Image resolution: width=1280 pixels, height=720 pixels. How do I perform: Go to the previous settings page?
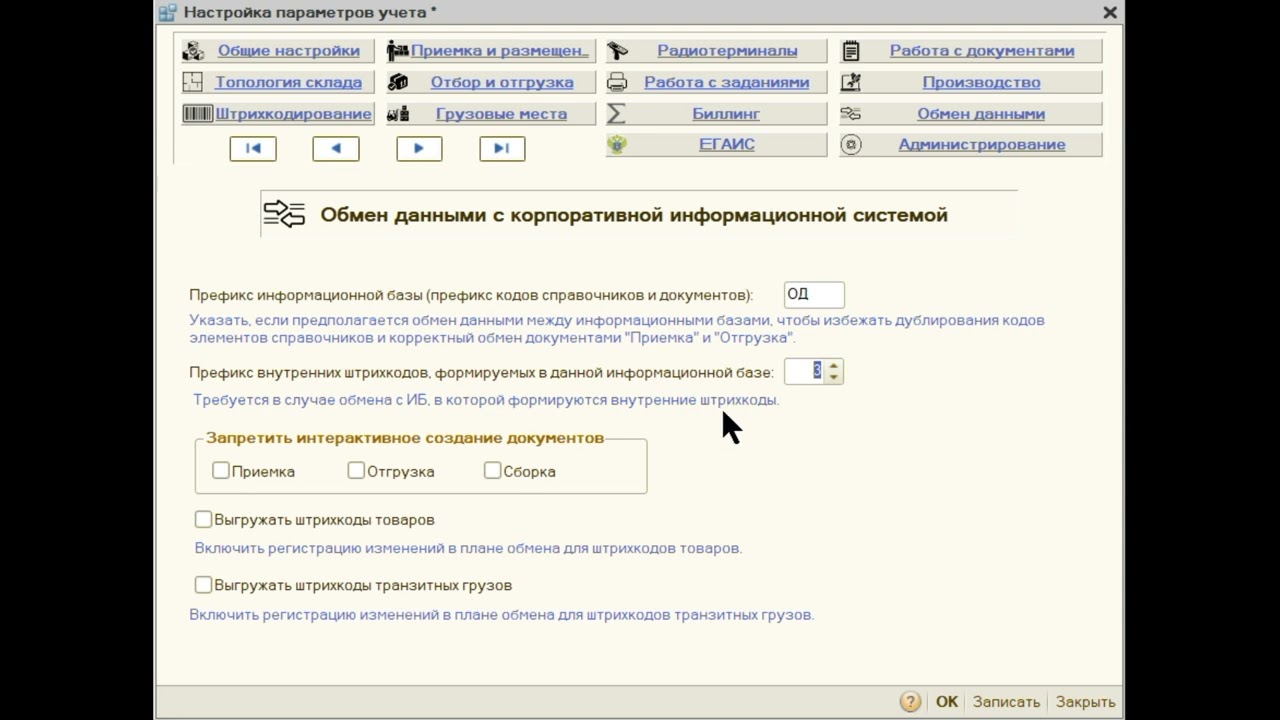click(336, 148)
